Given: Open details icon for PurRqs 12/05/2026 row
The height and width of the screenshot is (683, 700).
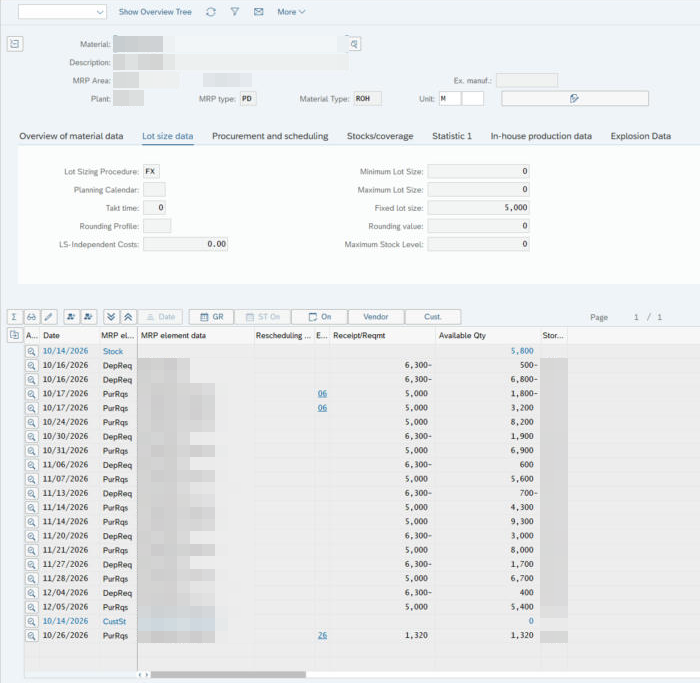Looking at the screenshot, I should point(31,607).
